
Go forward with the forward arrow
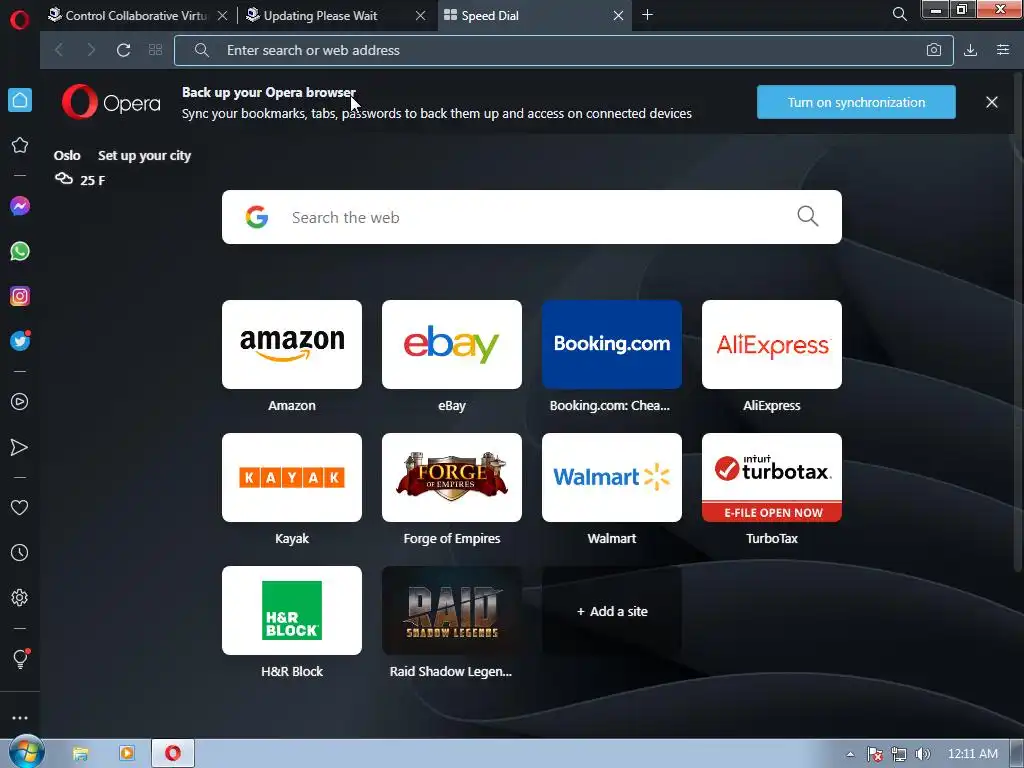point(91,50)
